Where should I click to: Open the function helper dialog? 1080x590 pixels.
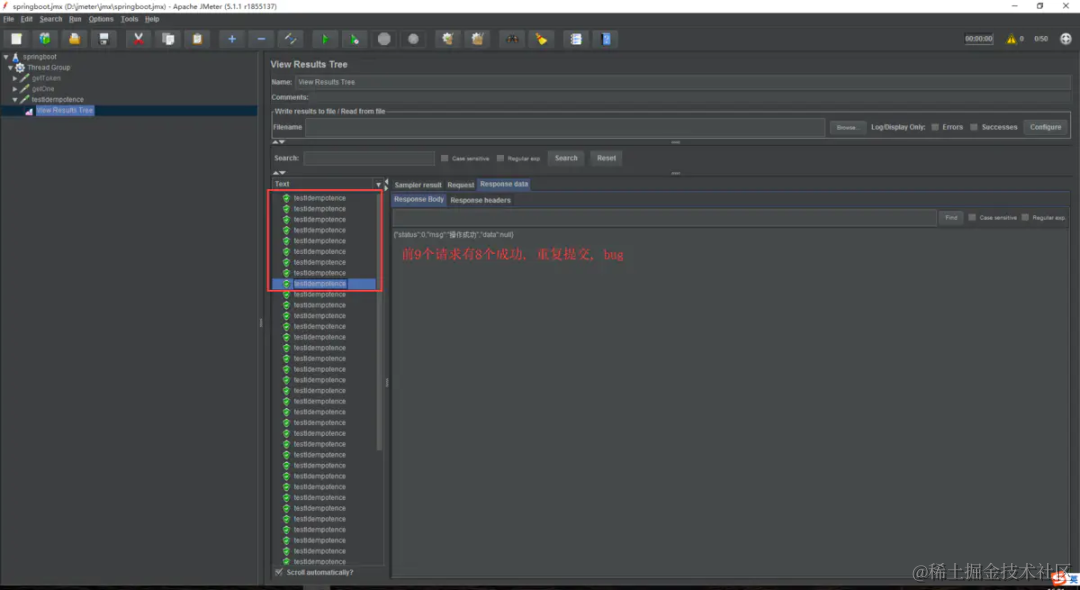(576, 39)
